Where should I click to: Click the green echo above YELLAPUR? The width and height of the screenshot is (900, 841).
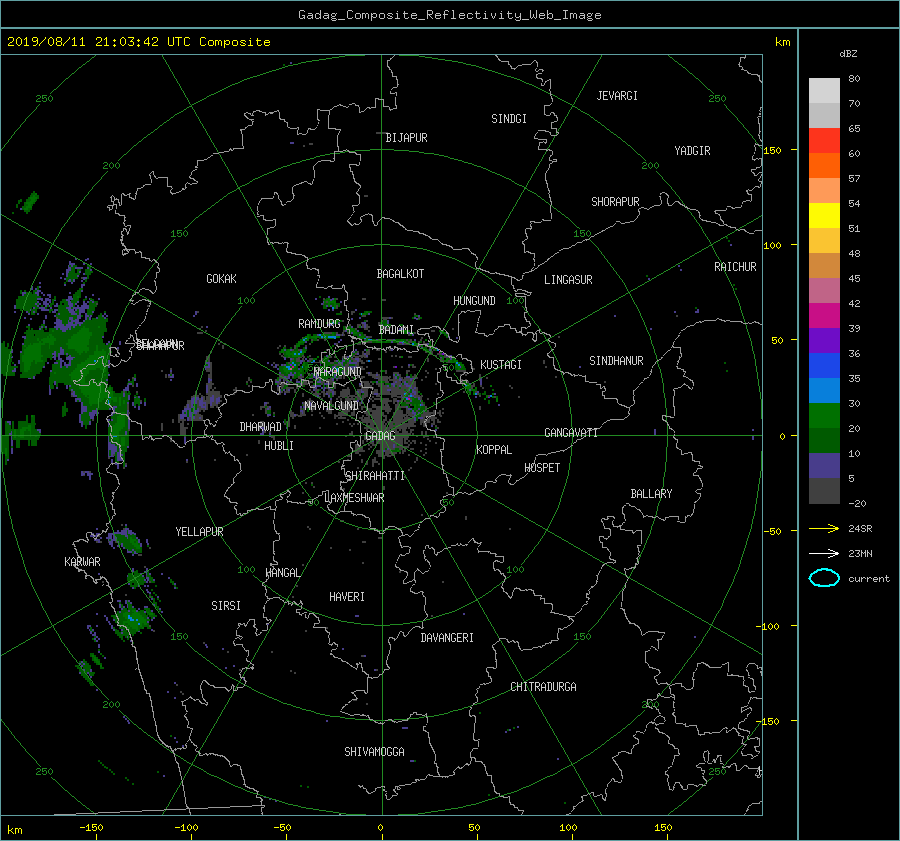click(127, 541)
